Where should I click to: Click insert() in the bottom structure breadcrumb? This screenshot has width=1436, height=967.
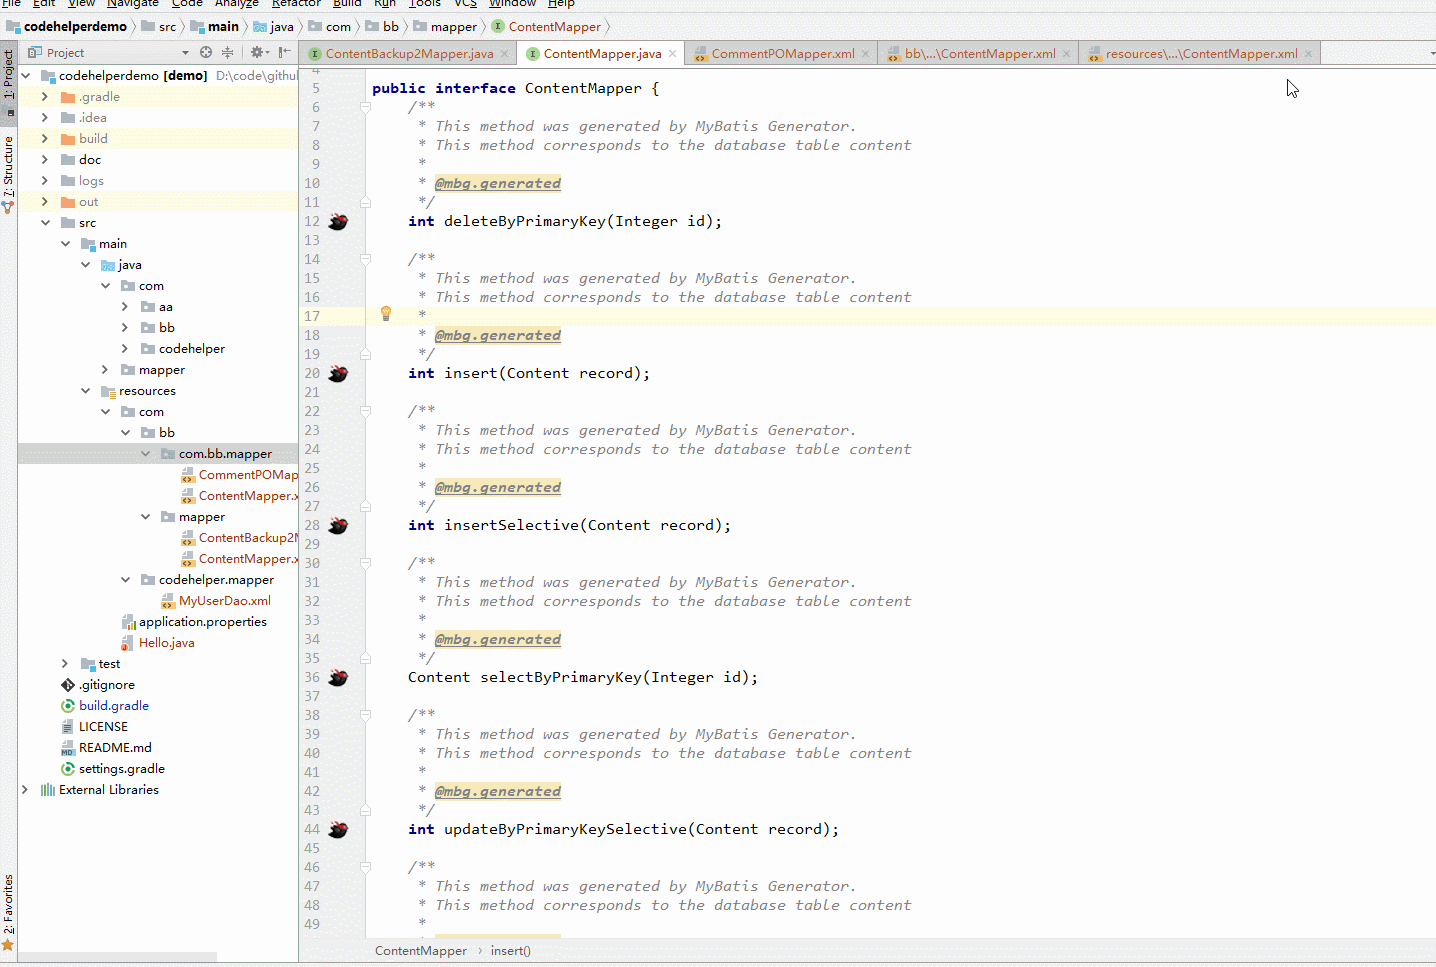(510, 951)
